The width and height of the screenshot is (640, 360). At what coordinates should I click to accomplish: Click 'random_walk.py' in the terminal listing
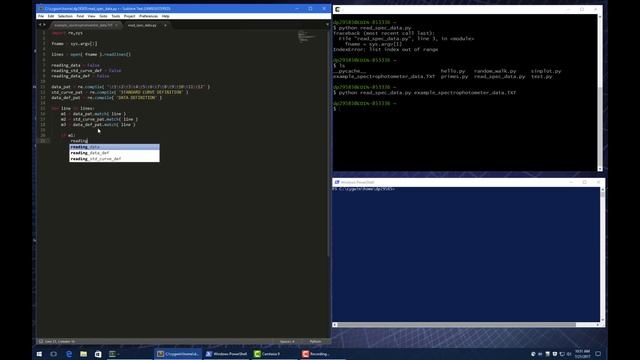click(495, 71)
